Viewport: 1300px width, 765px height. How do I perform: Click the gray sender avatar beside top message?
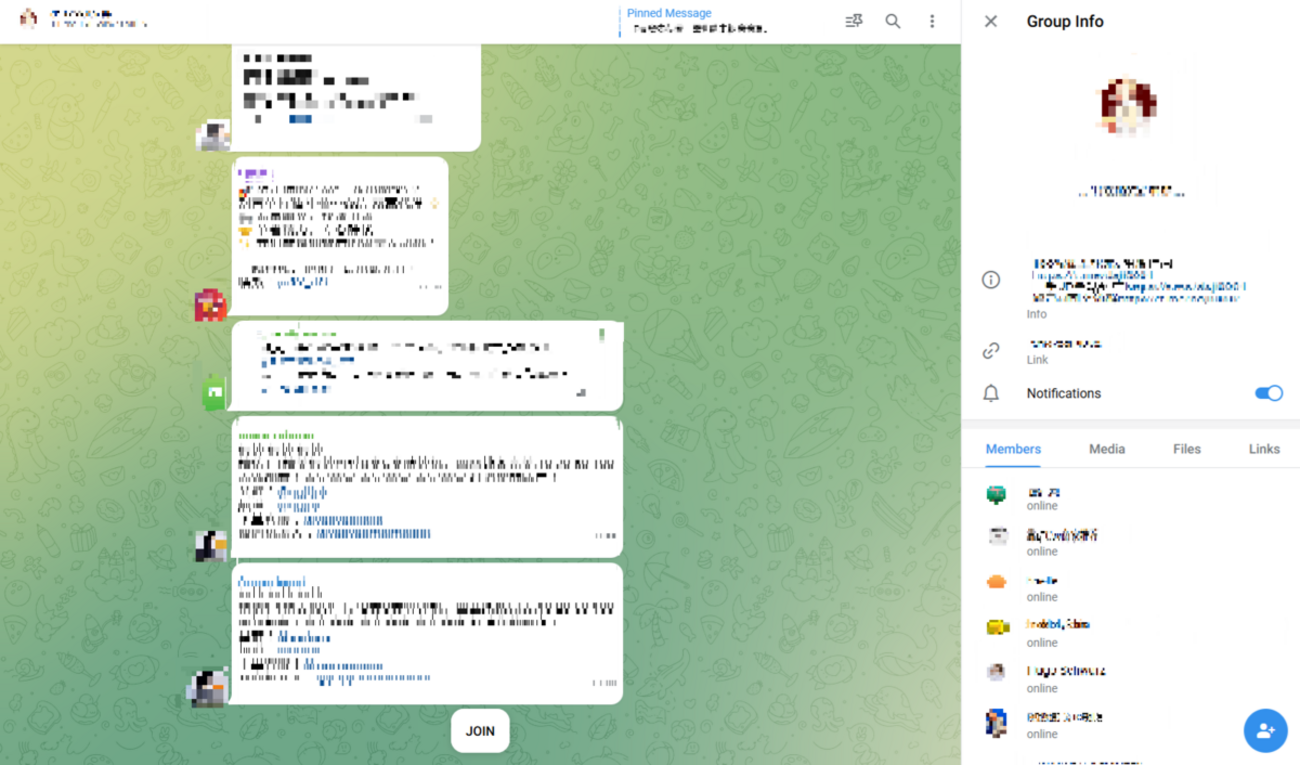pyautogui.click(x=213, y=135)
